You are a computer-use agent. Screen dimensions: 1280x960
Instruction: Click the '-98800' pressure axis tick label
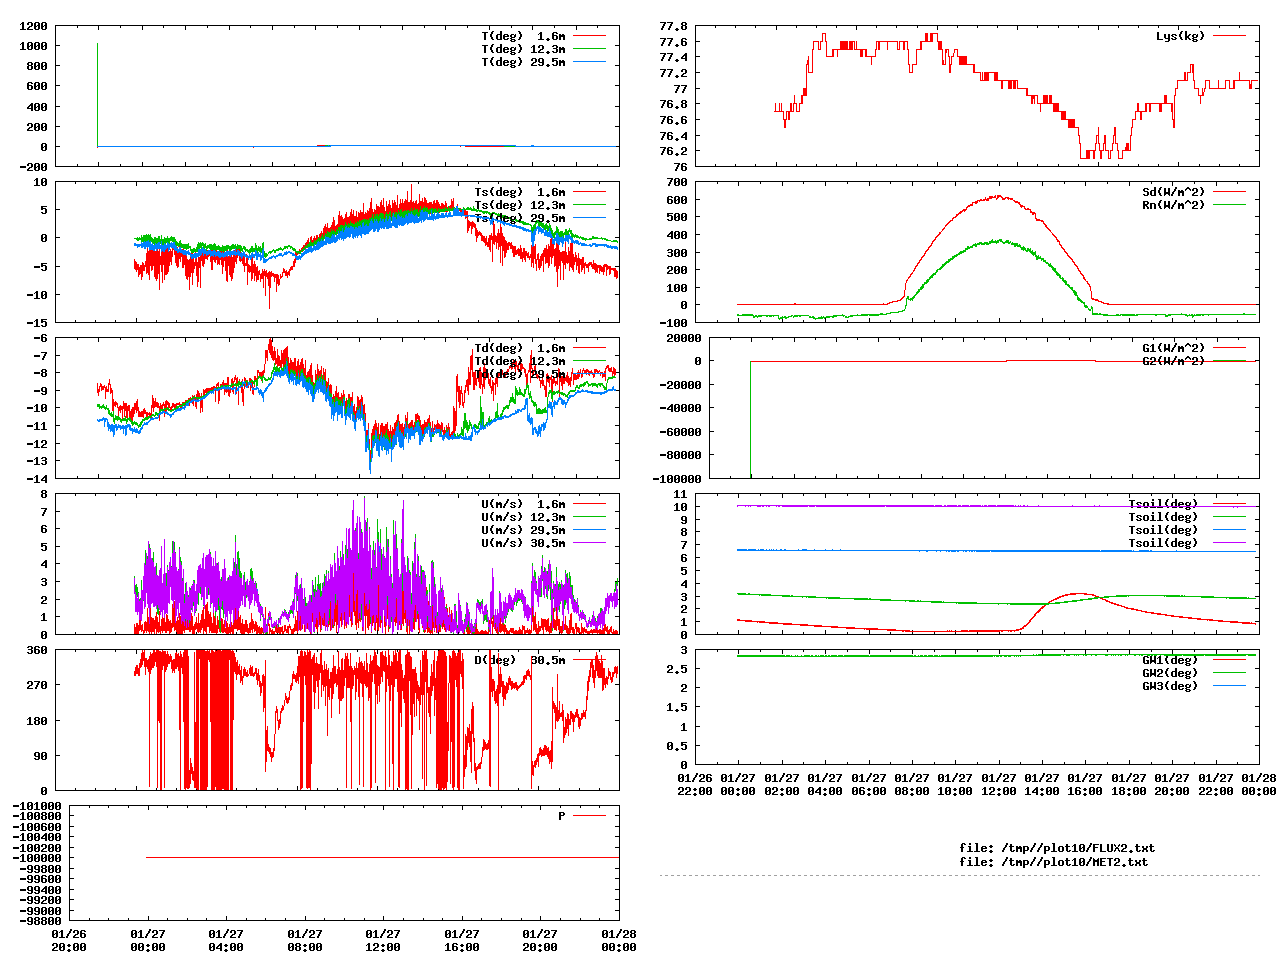(x=40, y=921)
